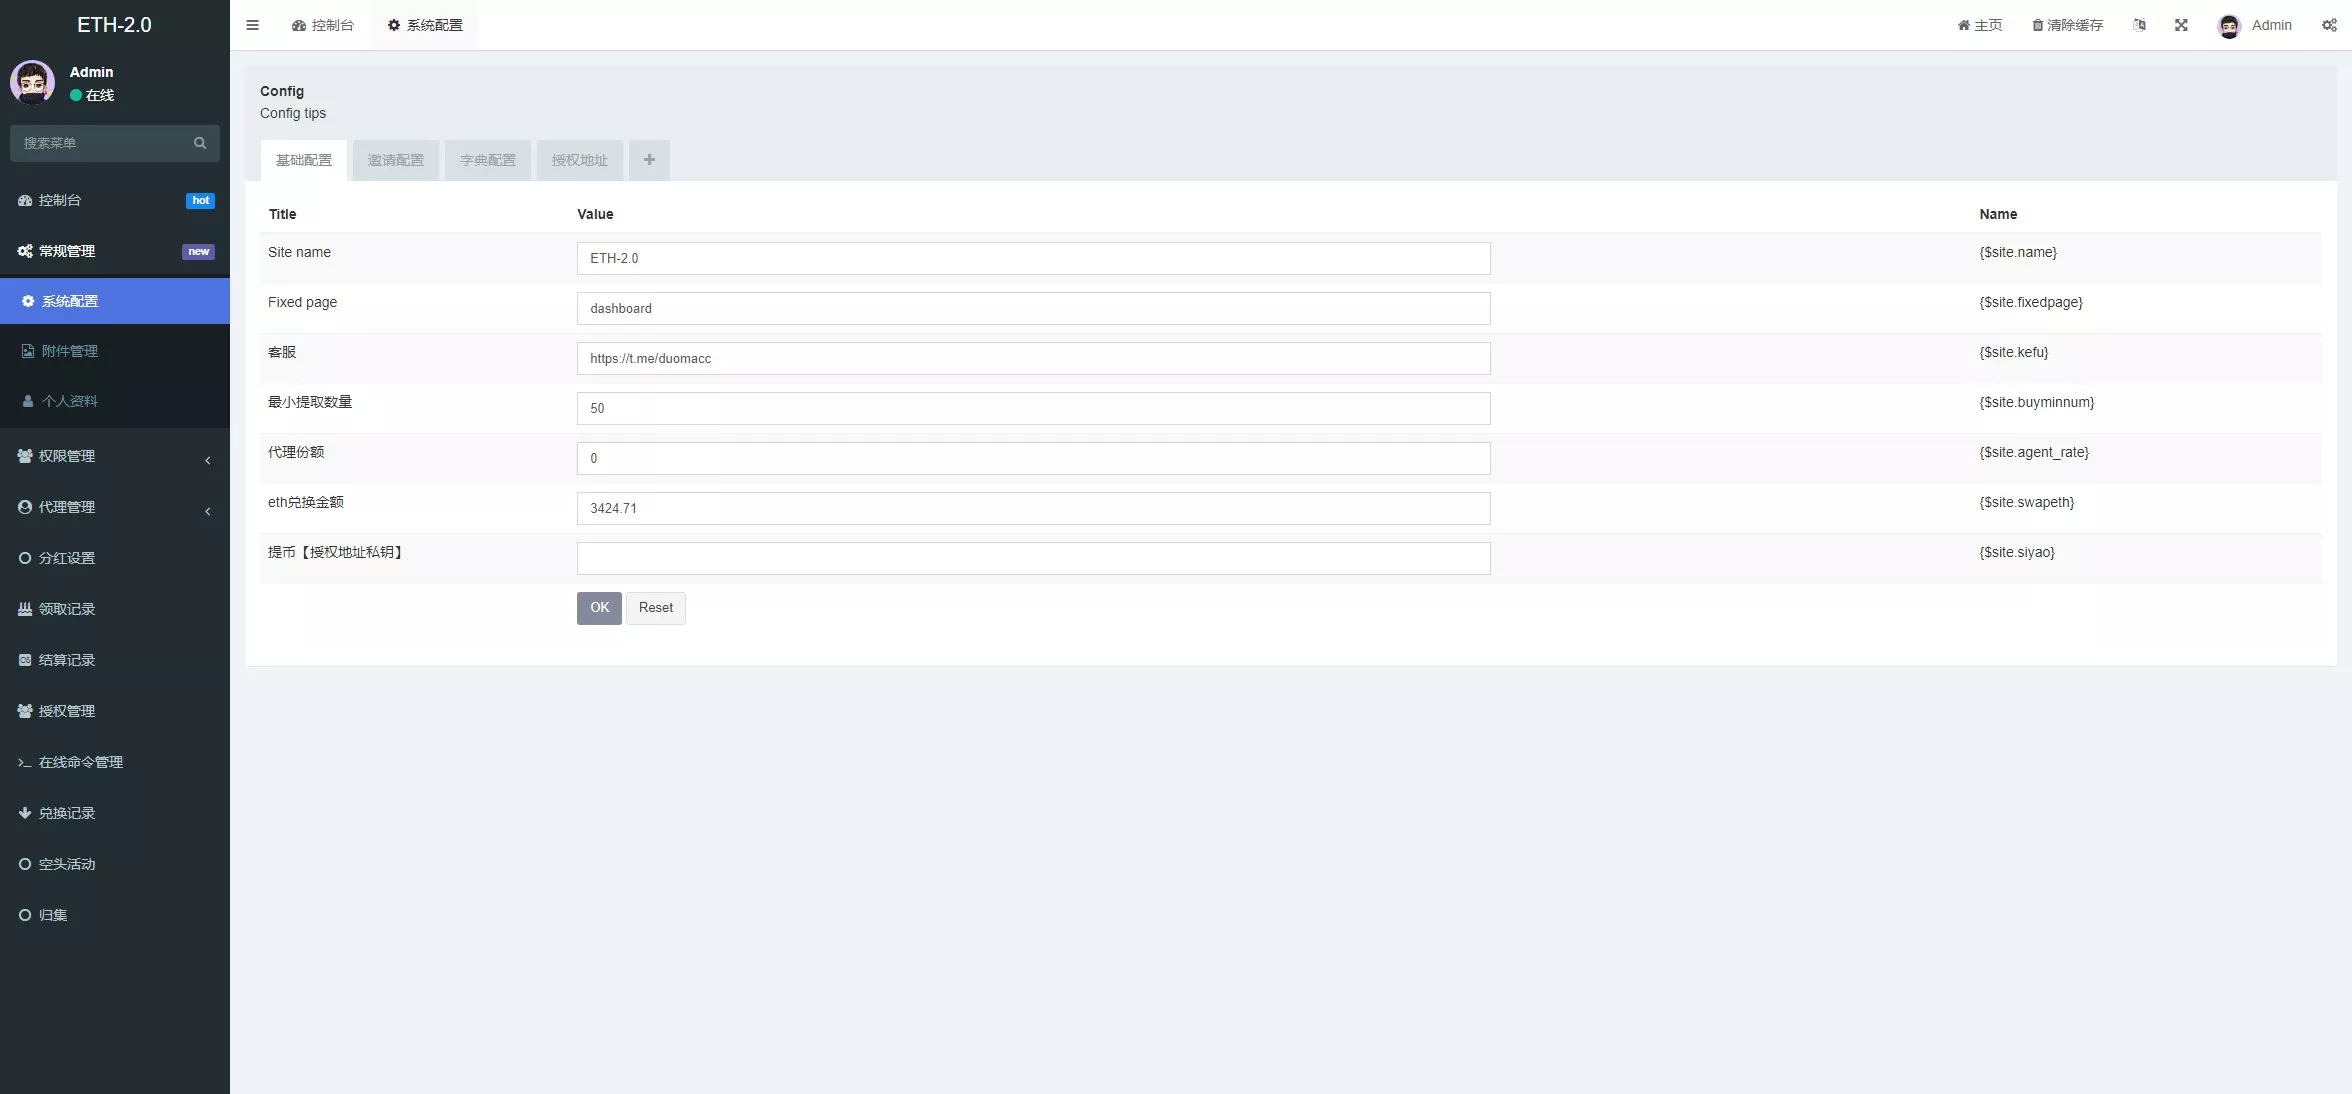Switch to the 授权地址 tab
The width and height of the screenshot is (2352, 1094).
[x=579, y=160]
